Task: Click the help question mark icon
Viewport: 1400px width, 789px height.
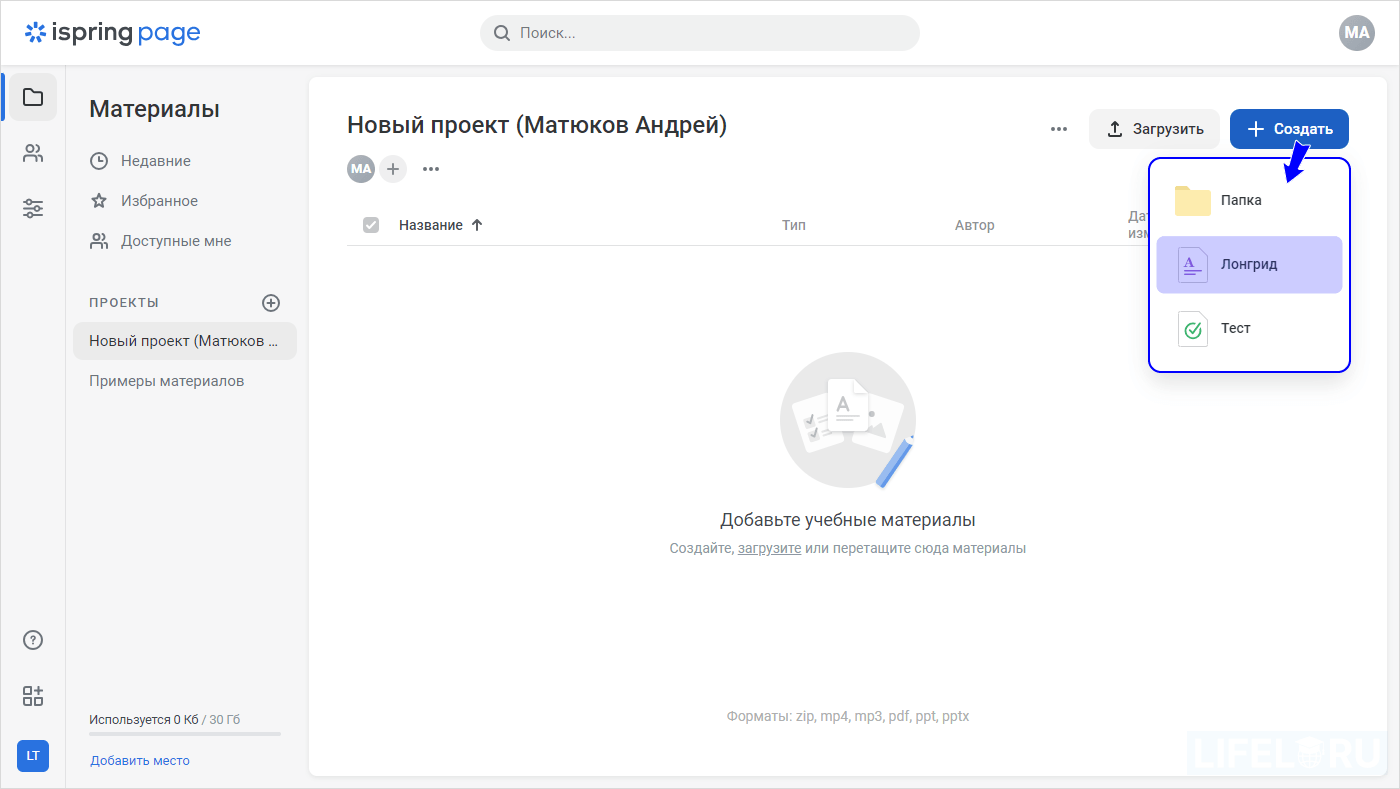Action: tap(32, 639)
